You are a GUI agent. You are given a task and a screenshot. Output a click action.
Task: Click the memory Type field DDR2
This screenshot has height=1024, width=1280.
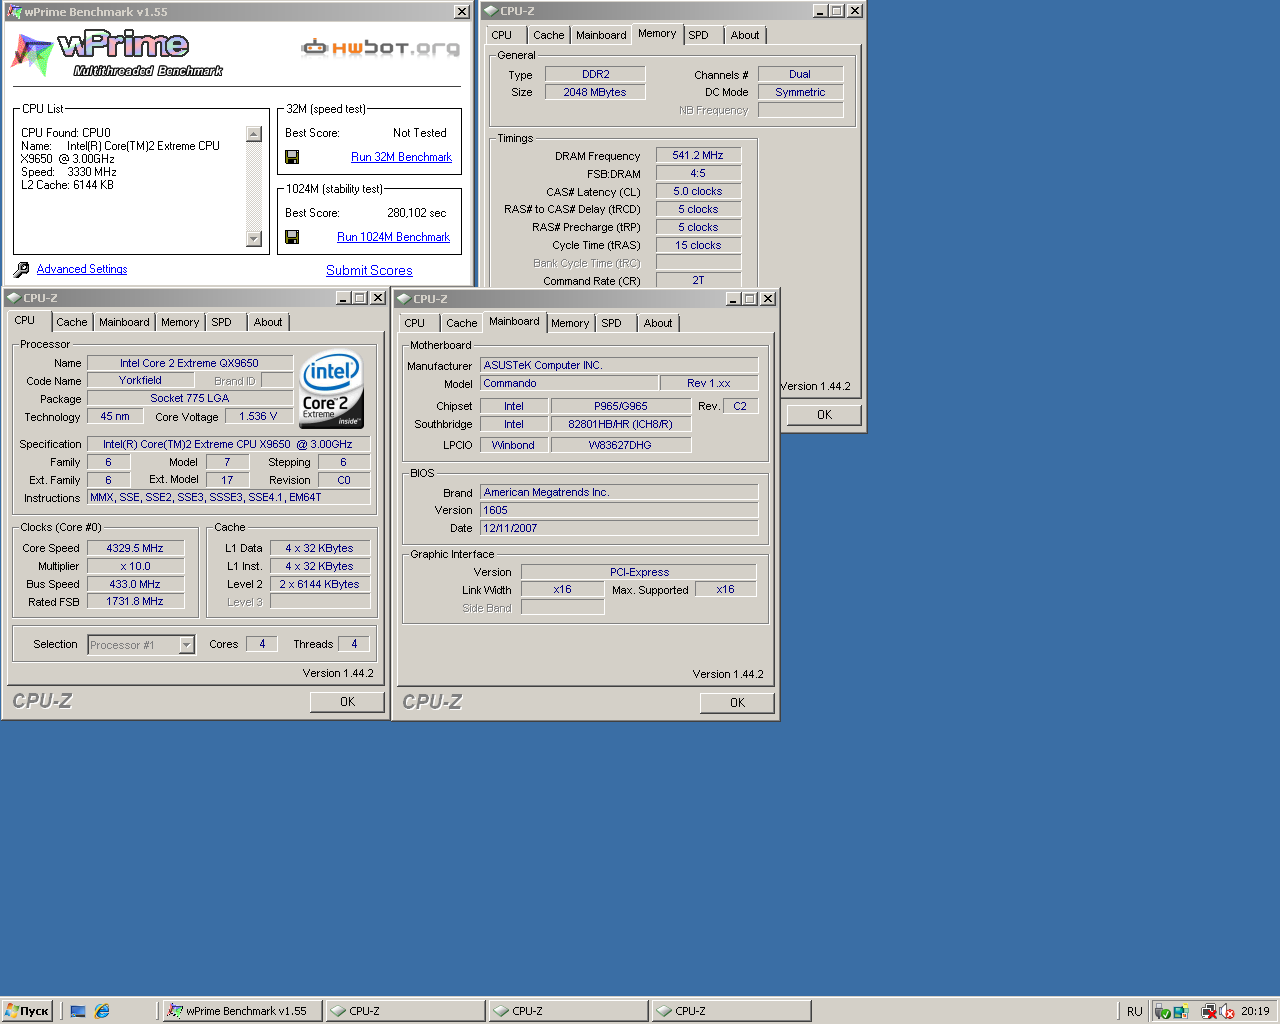595,74
